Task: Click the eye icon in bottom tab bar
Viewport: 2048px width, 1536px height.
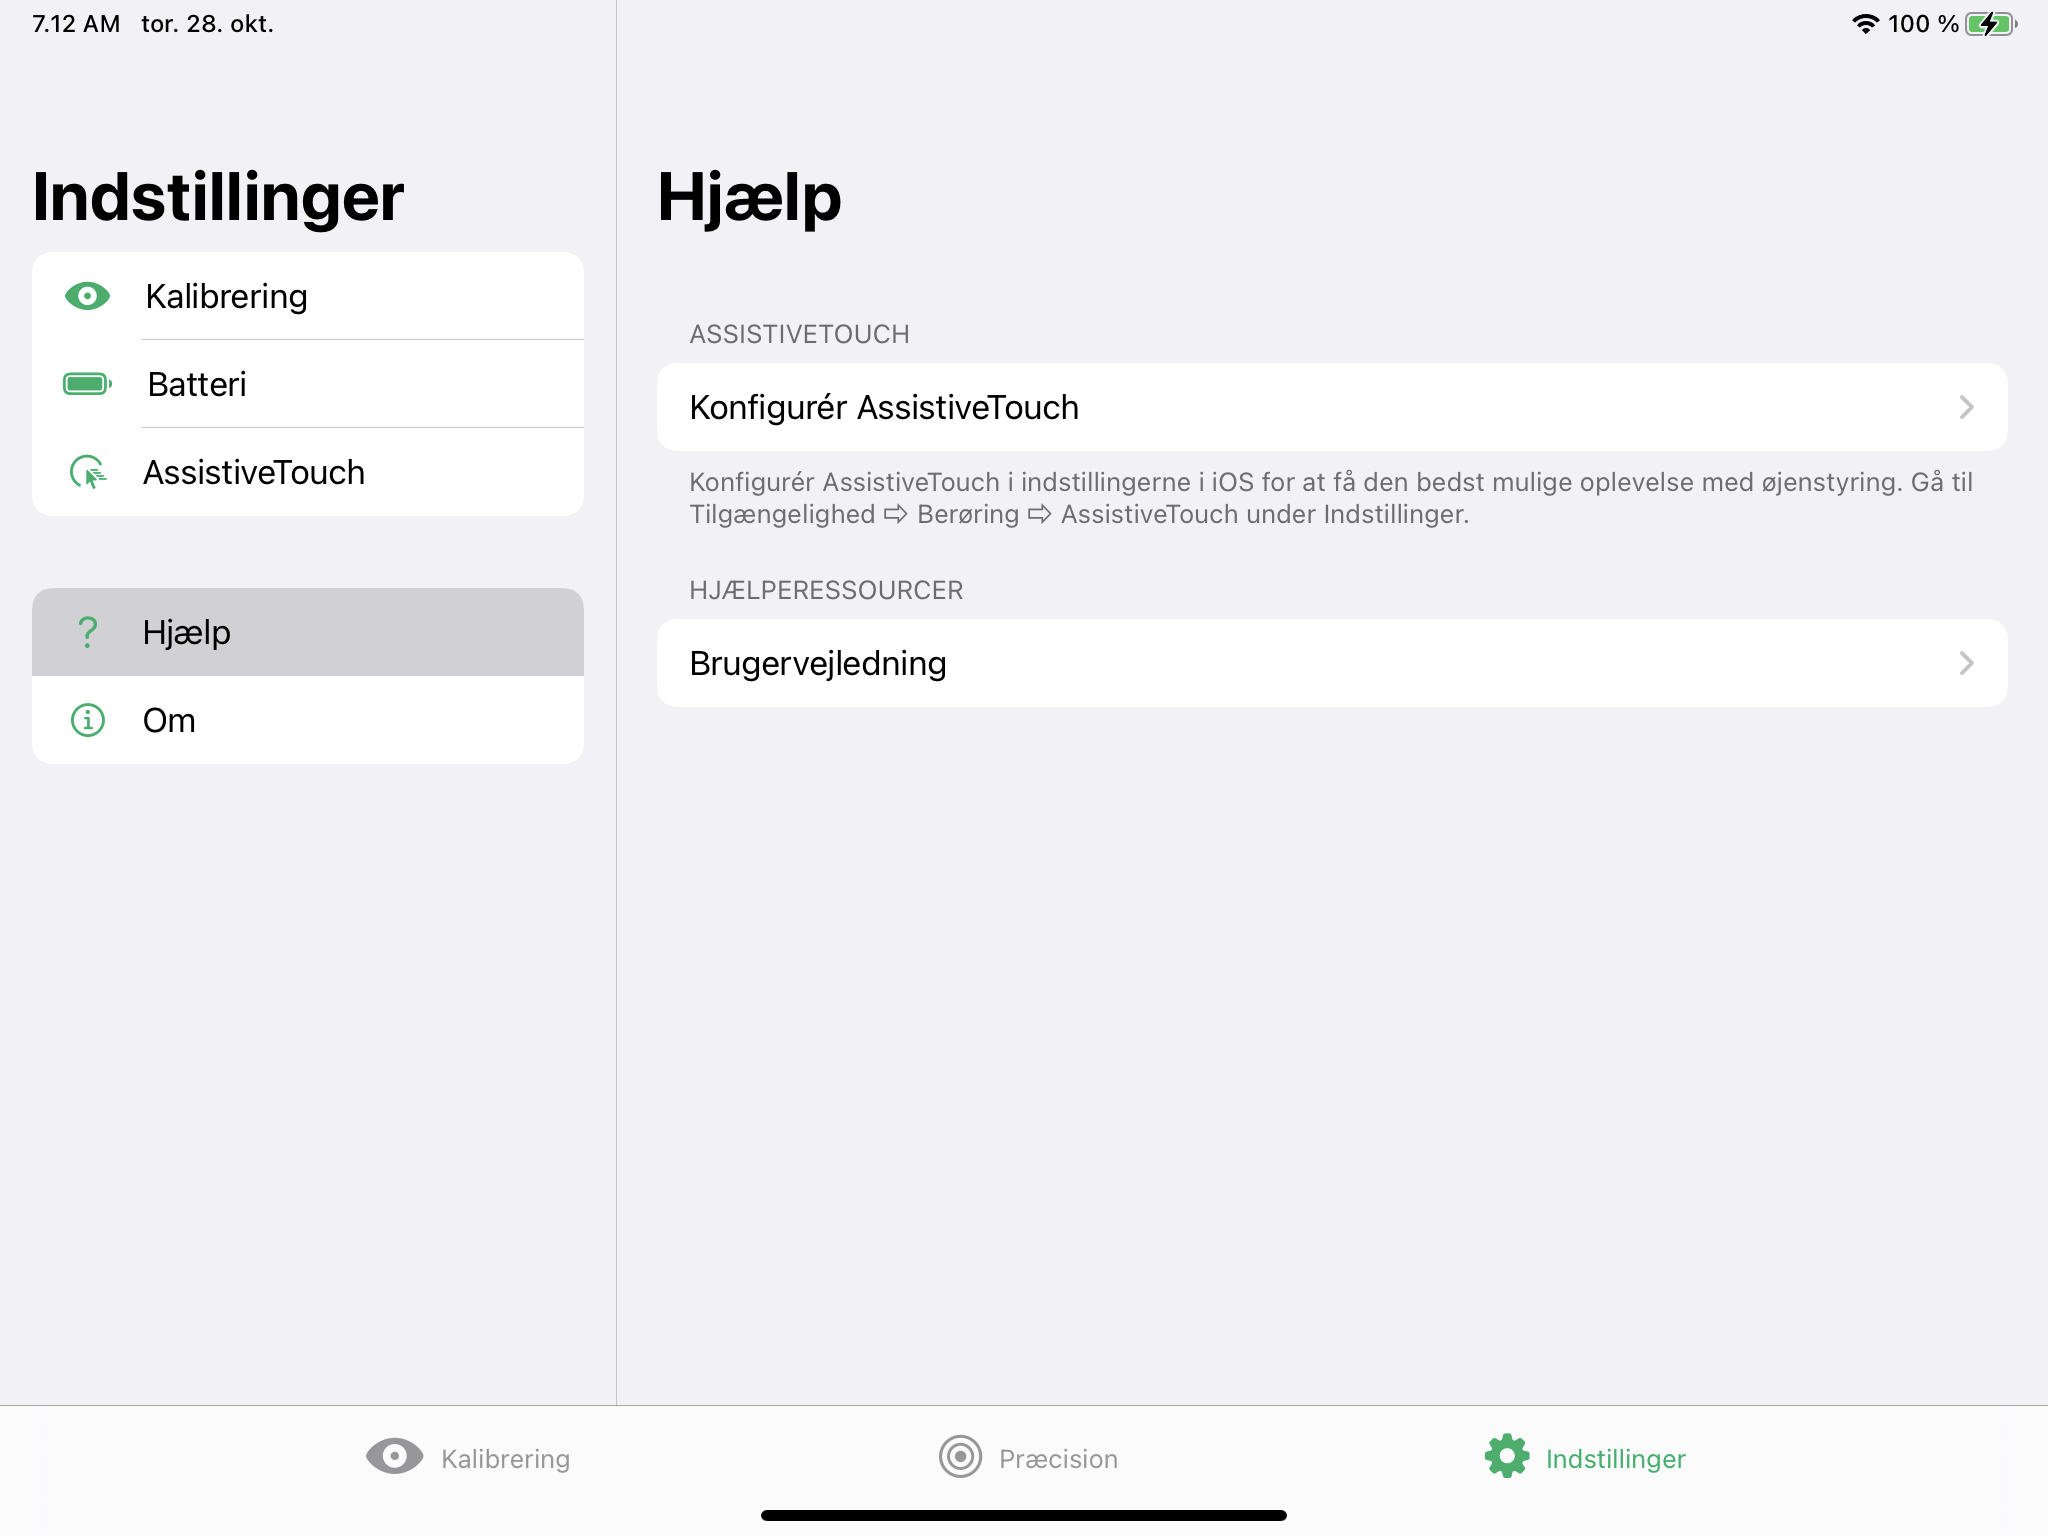Action: 394,1457
